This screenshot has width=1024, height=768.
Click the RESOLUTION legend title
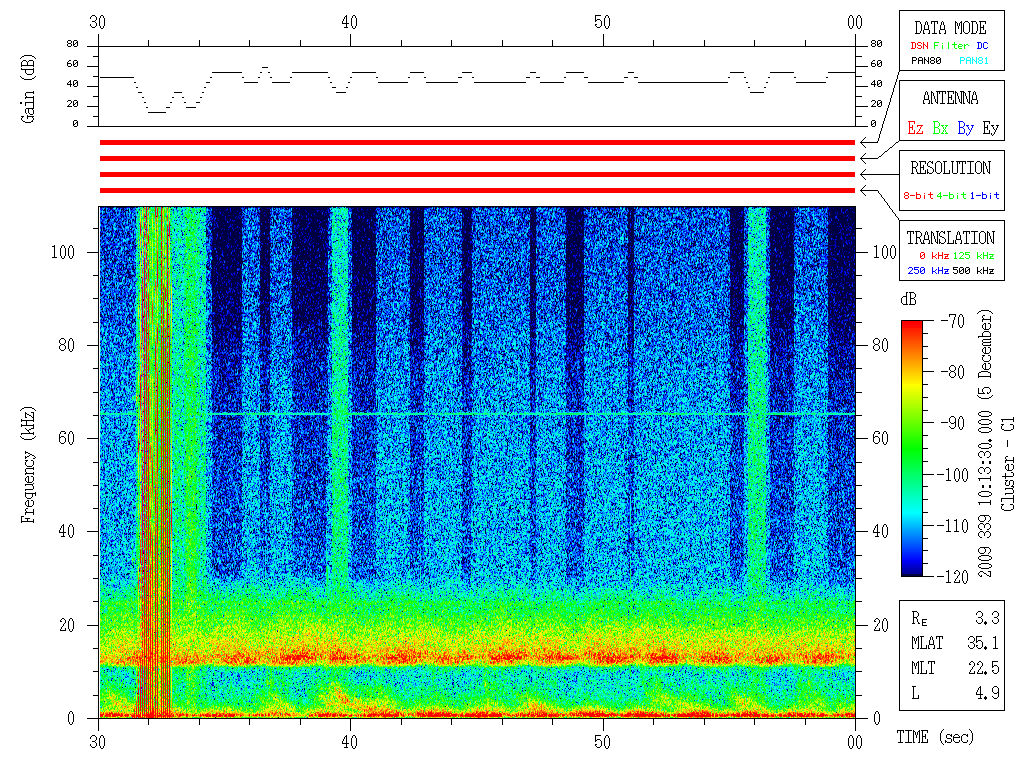click(950, 168)
